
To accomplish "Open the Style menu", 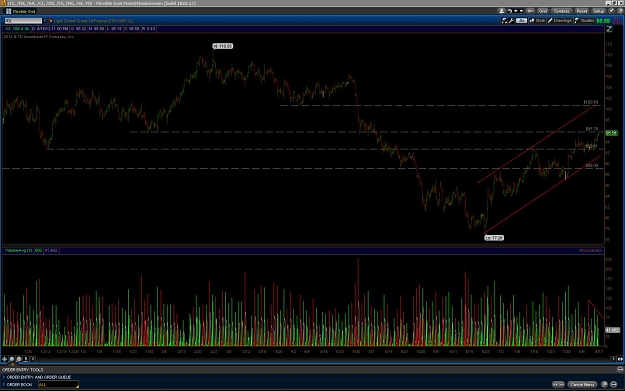I will [x=537, y=21].
